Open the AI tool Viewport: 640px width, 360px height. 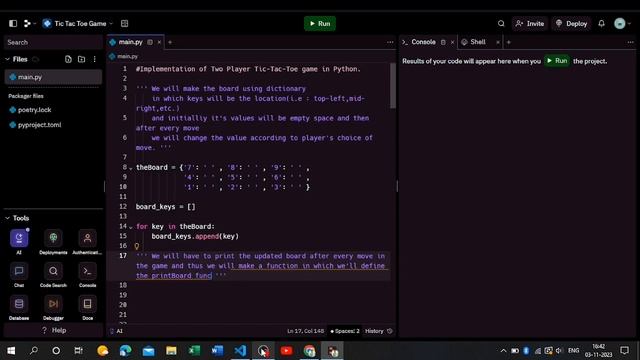pyautogui.click(x=19, y=242)
